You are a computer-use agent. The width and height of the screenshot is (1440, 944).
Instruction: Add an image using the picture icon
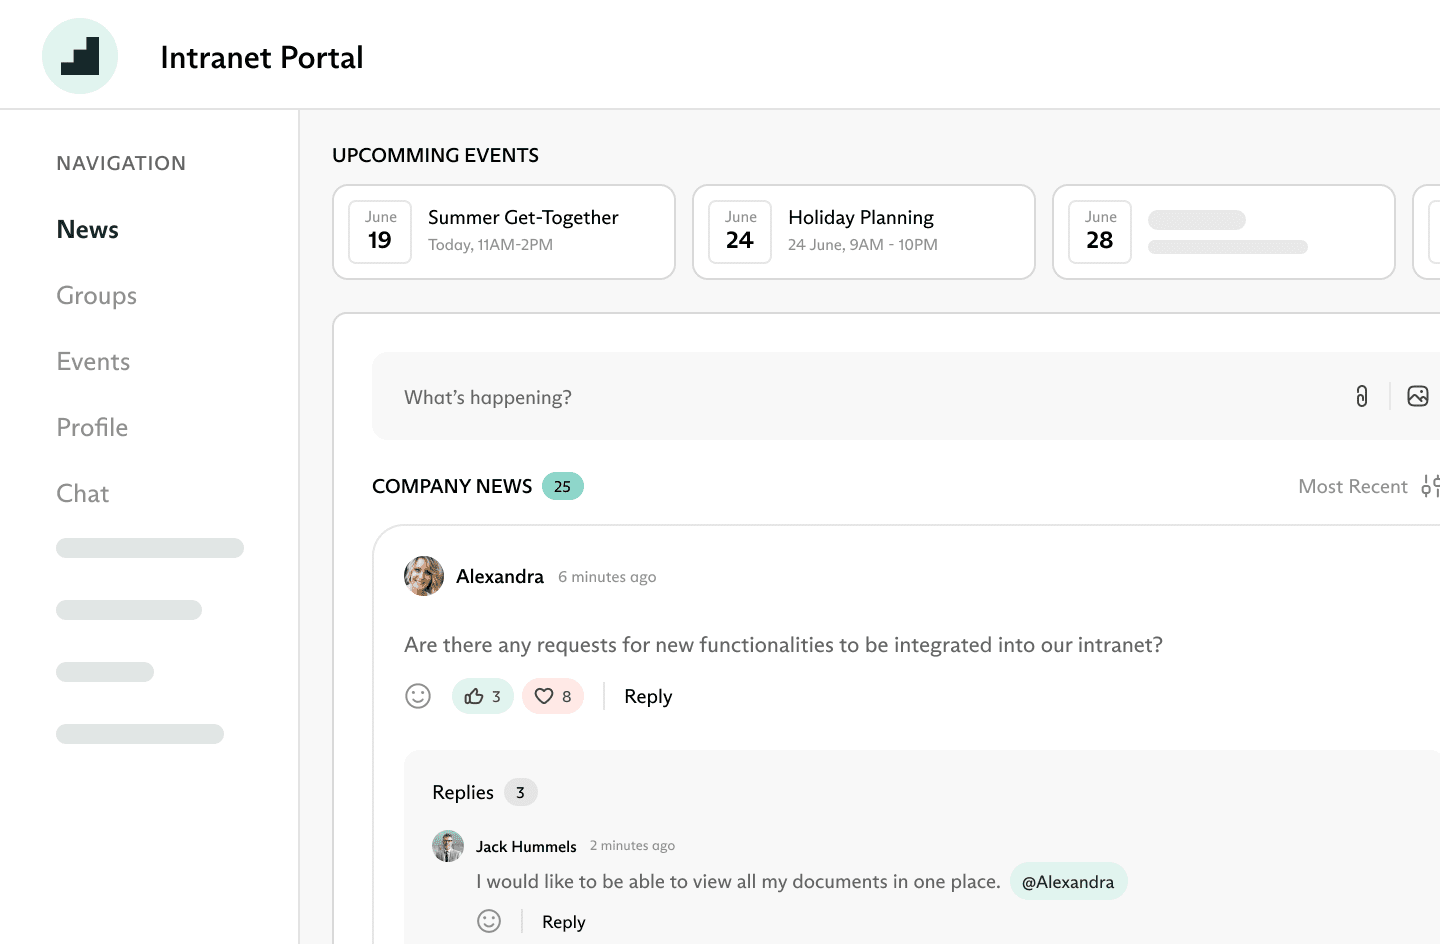click(x=1417, y=396)
